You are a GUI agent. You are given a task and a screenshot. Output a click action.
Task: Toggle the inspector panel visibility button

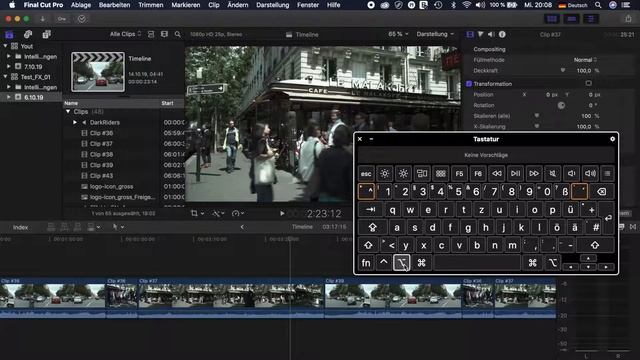click(x=591, y=19)
